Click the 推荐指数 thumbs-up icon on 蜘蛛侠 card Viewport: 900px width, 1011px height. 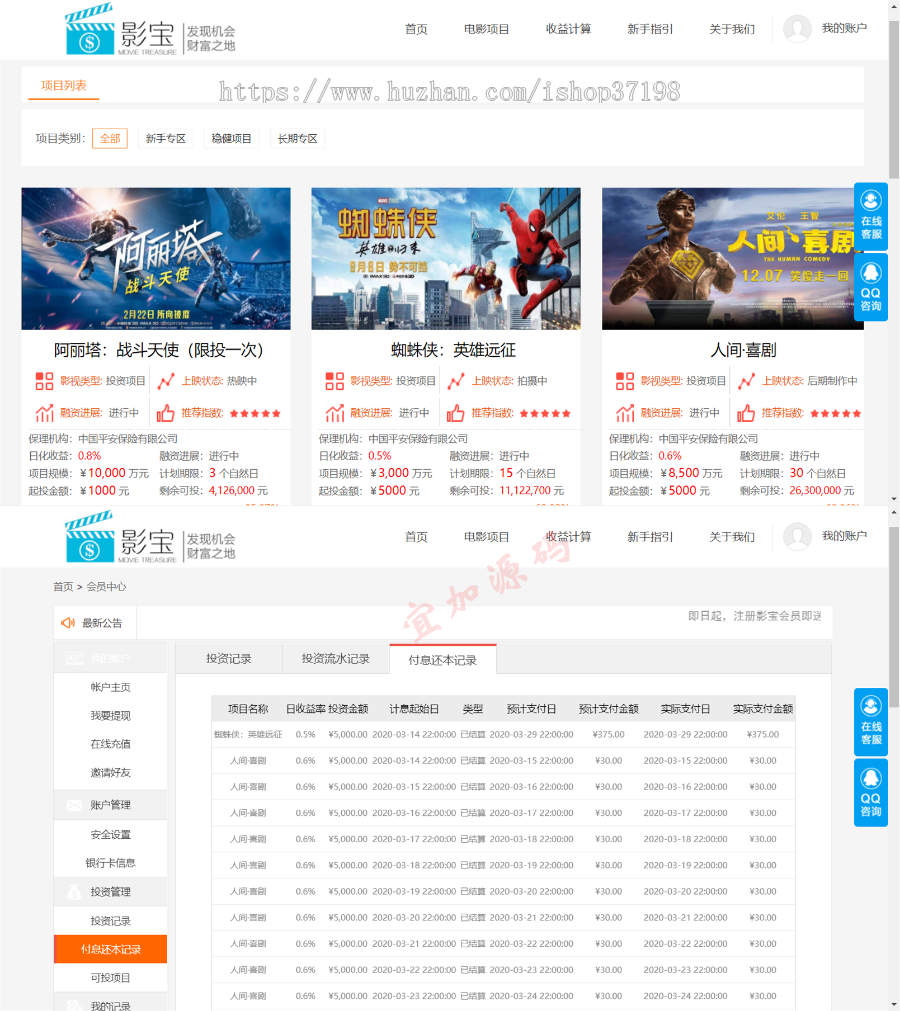click(454, 413)
